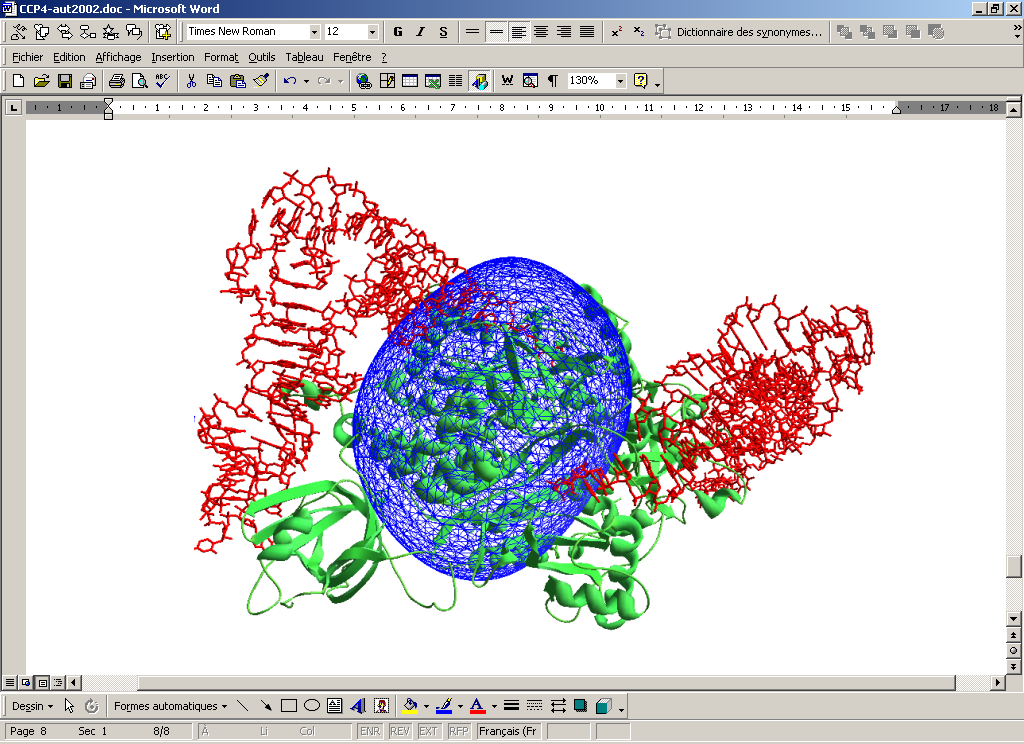Select the Rectangle shape tool
Image resolution: width=1024 pixels, height=744 pixels.
coord(289,706)
